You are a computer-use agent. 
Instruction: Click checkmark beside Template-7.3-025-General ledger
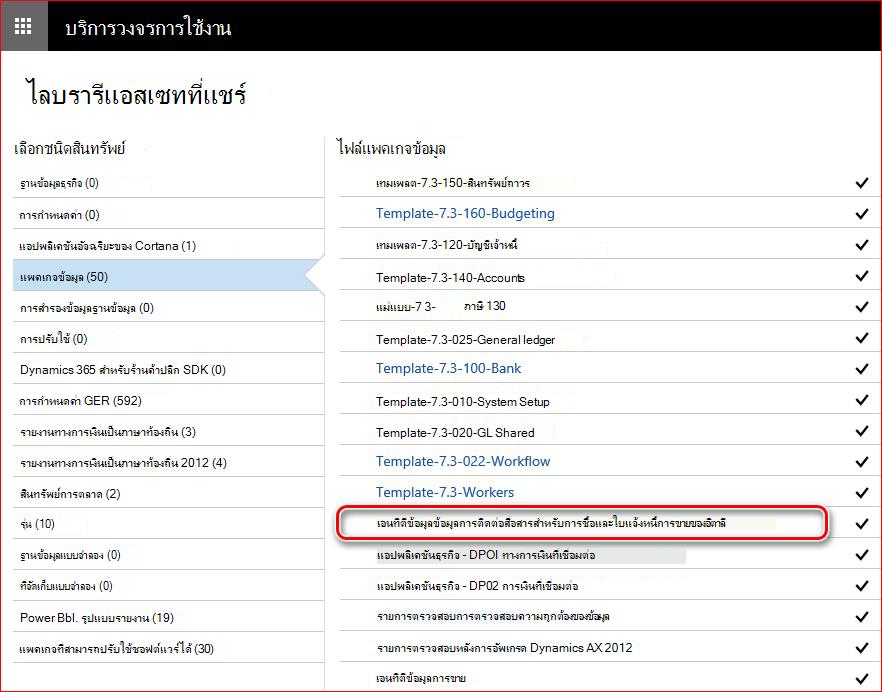pos(861,338)
